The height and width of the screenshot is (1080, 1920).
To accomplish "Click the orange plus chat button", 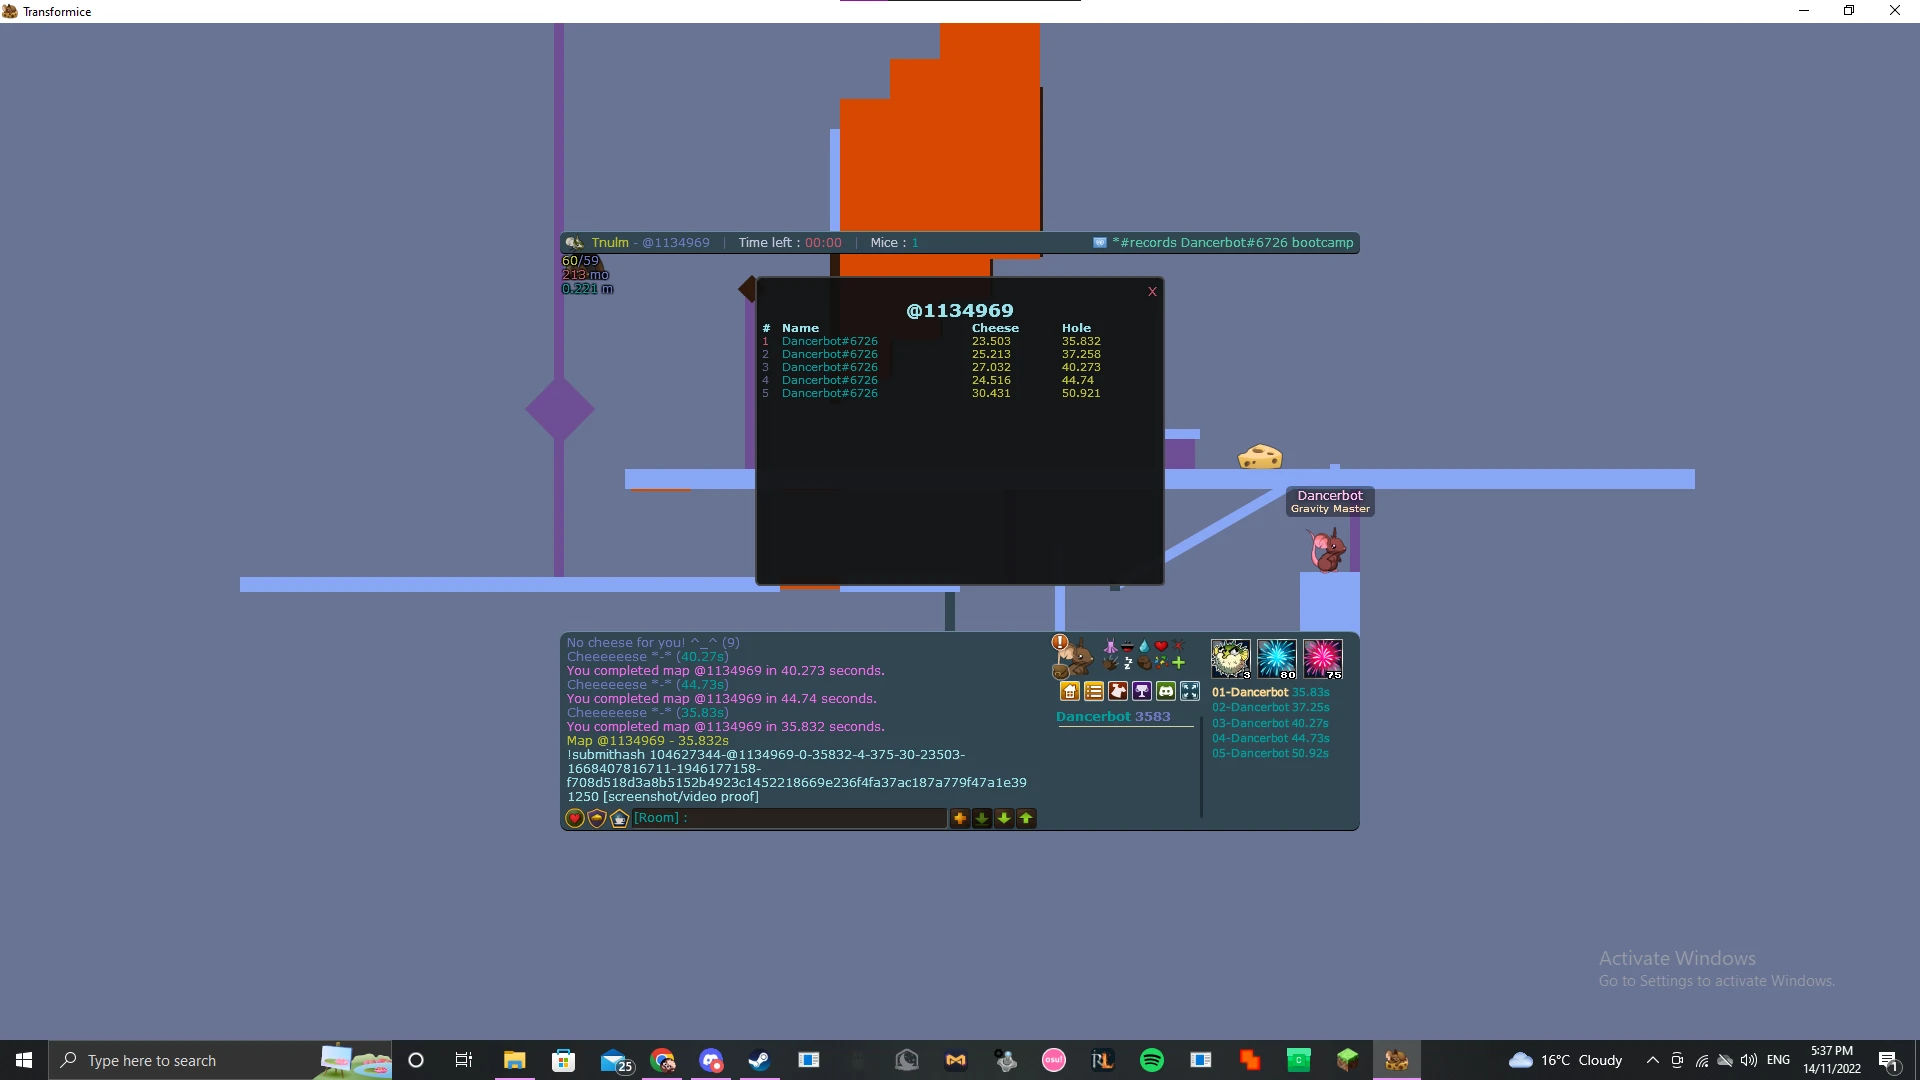I will pyautogui.click(x=960, y=818).
